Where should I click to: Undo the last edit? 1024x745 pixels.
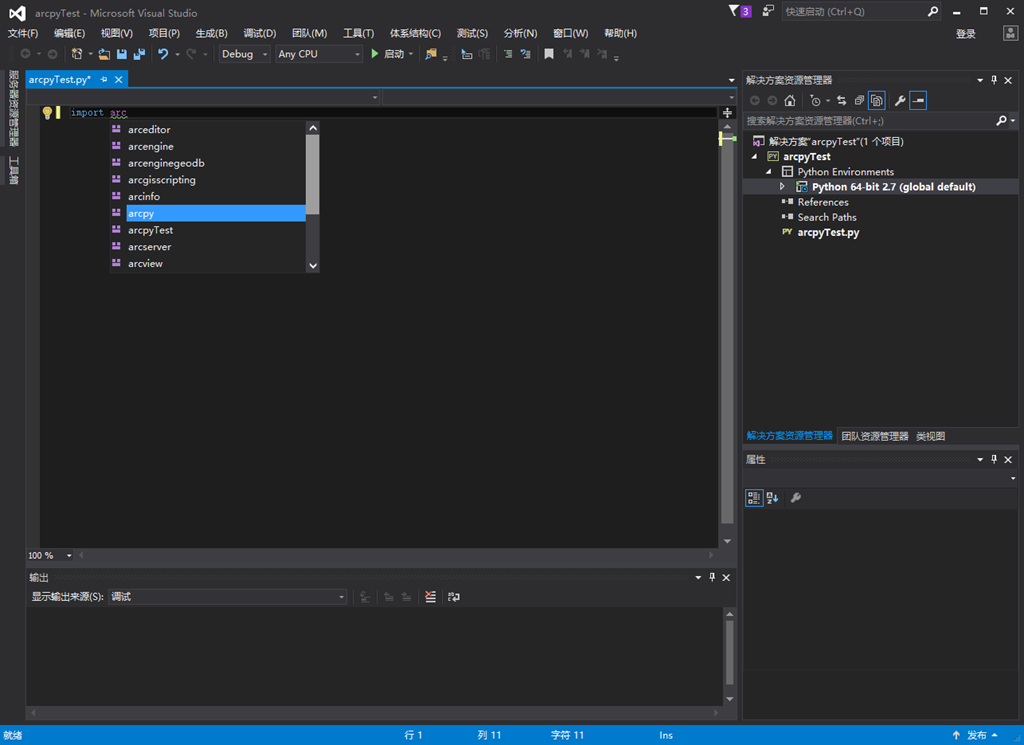click(163, 54)
